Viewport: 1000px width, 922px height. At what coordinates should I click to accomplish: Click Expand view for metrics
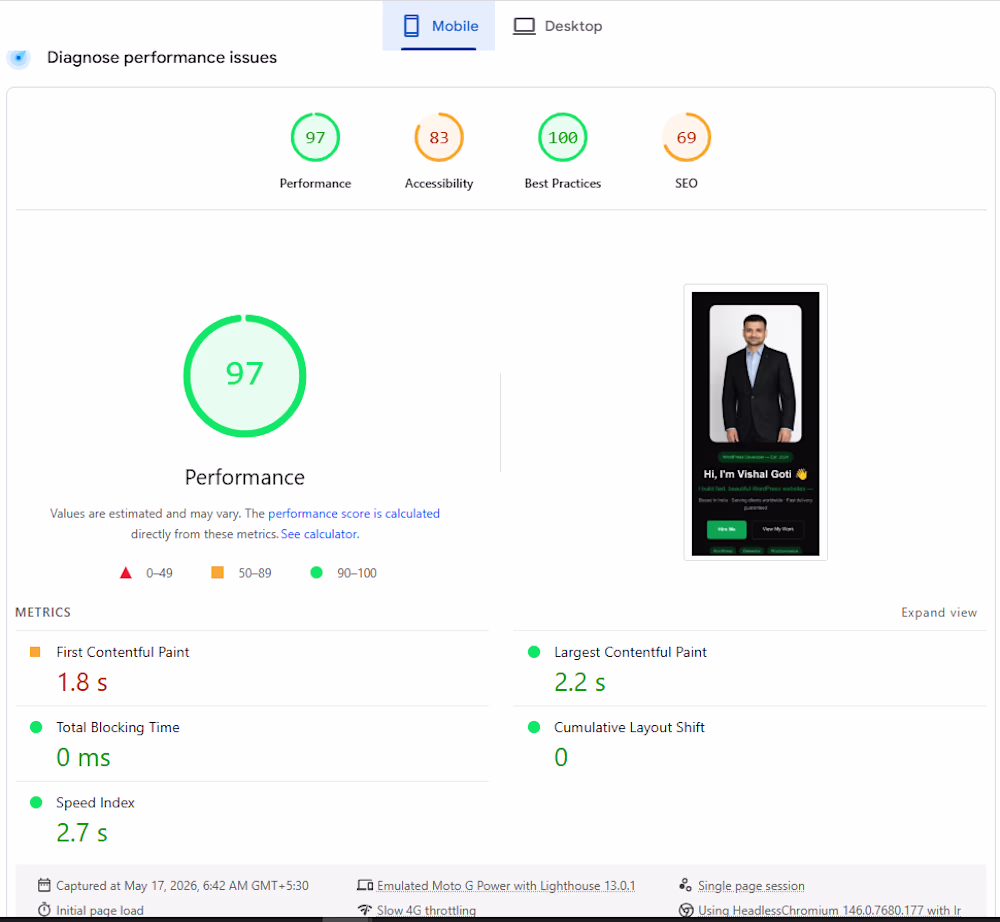tap(939, 613)
